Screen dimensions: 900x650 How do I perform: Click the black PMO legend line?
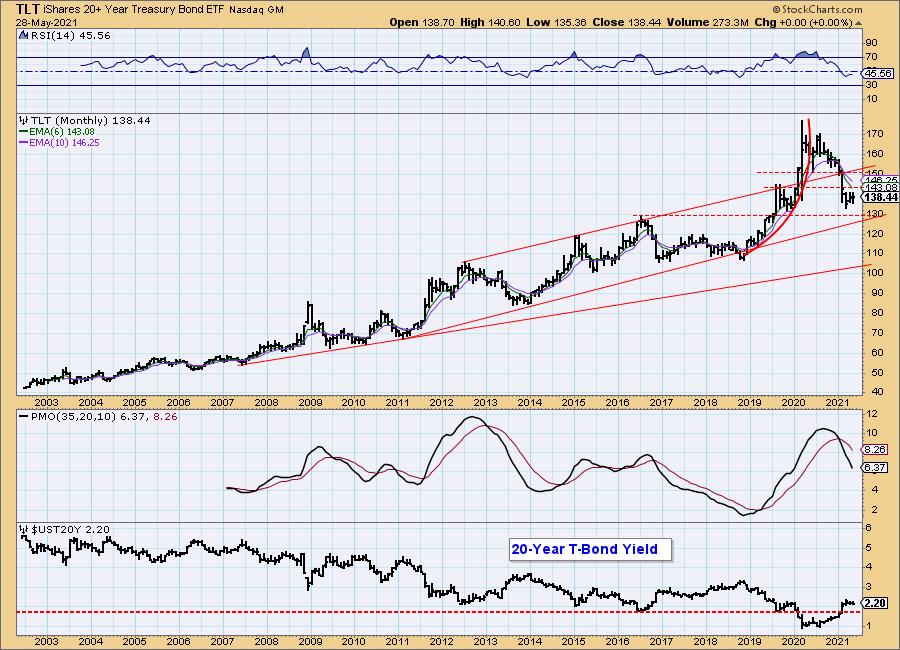click(x=24, y=416)
